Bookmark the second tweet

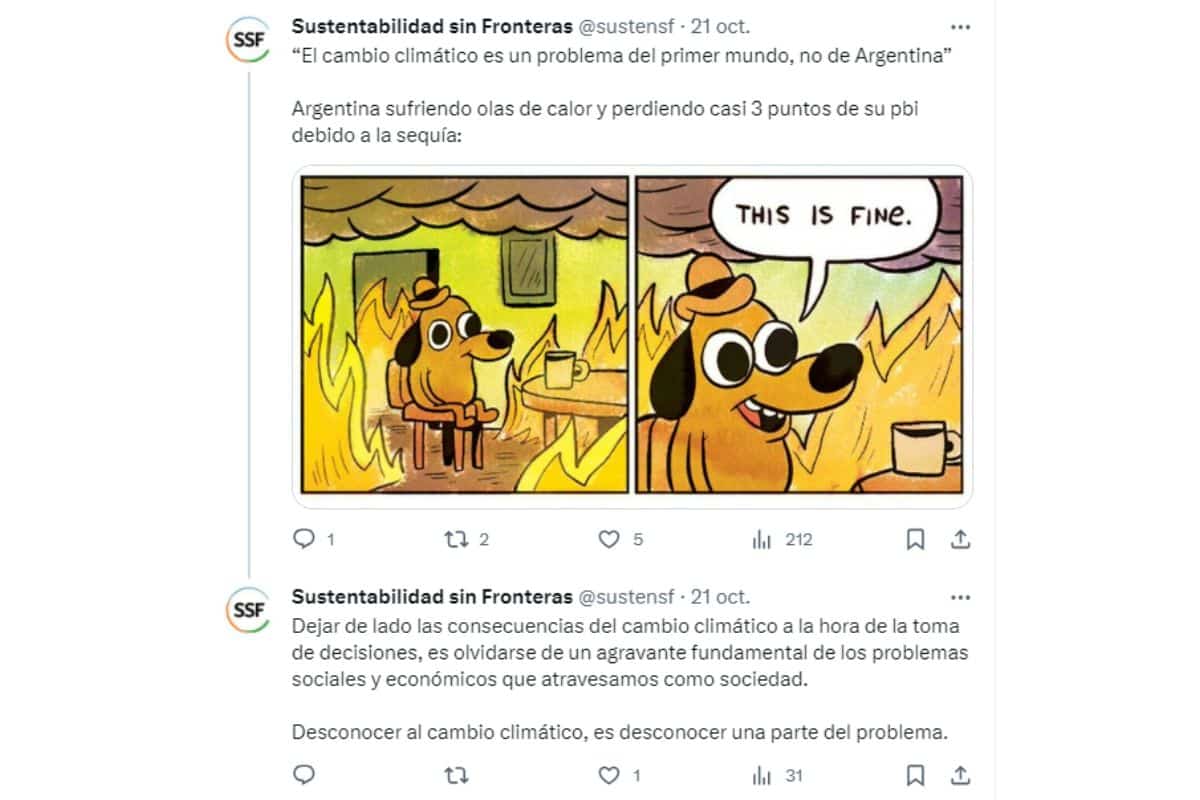914,775
